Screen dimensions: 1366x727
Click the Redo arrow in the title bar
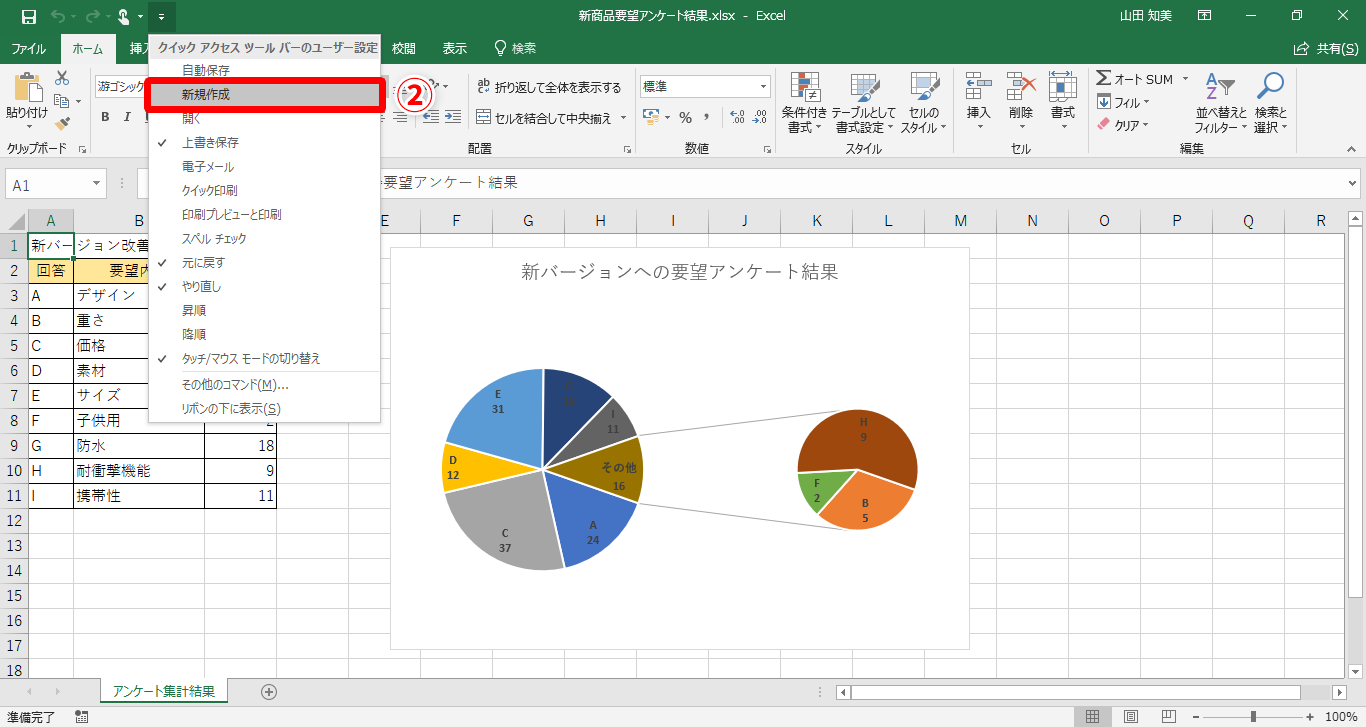pyautogui.click(x=91, y=16)
